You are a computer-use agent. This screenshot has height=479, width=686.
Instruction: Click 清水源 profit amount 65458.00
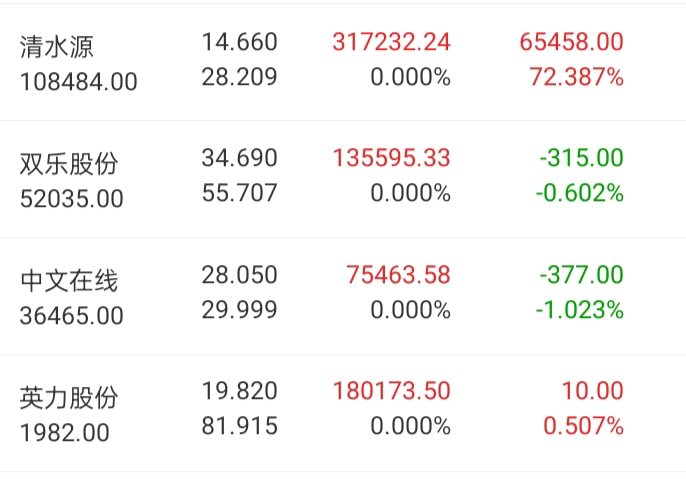click(x=571, y=42)
